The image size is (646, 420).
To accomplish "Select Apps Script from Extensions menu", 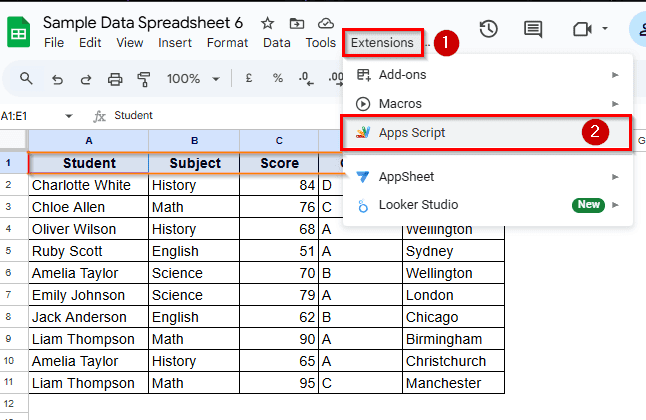I will [x=412, y=133].
